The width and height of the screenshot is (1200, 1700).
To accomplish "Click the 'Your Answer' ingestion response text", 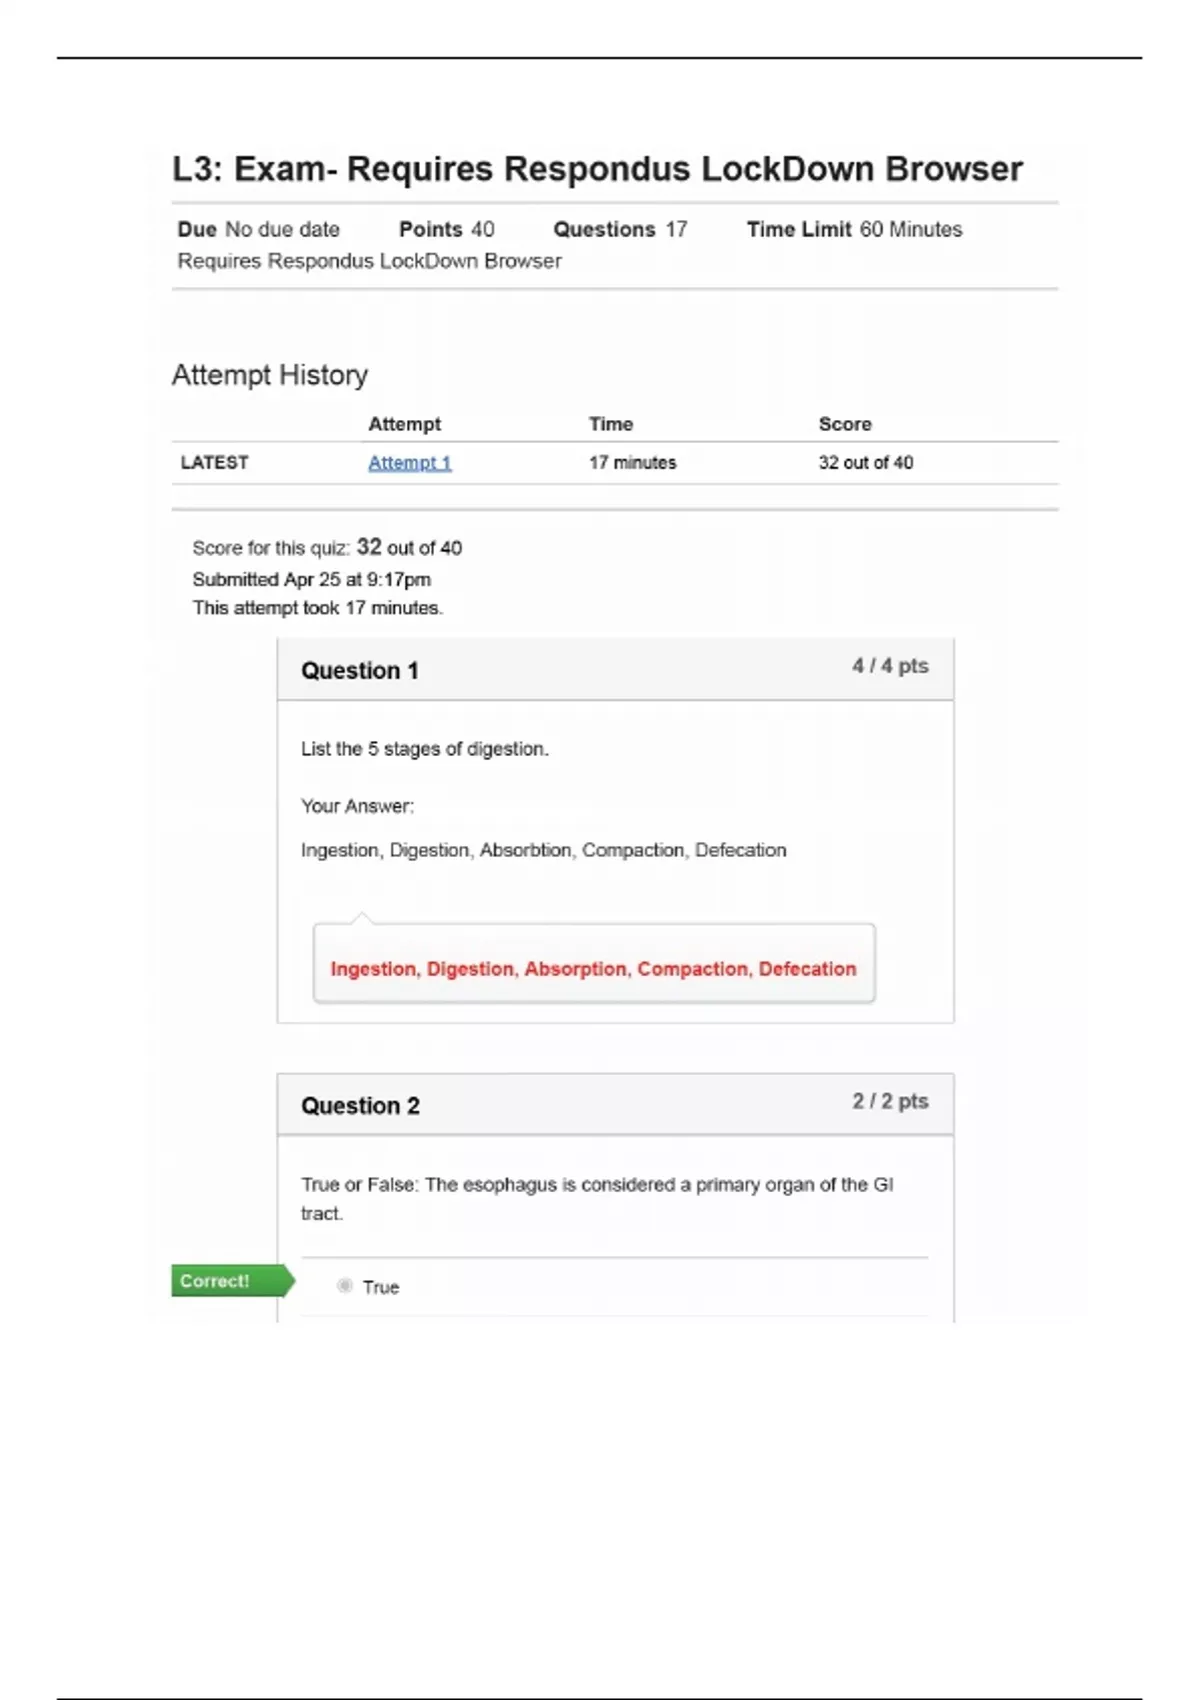I will pyautogui.click(x=544, y=850).
